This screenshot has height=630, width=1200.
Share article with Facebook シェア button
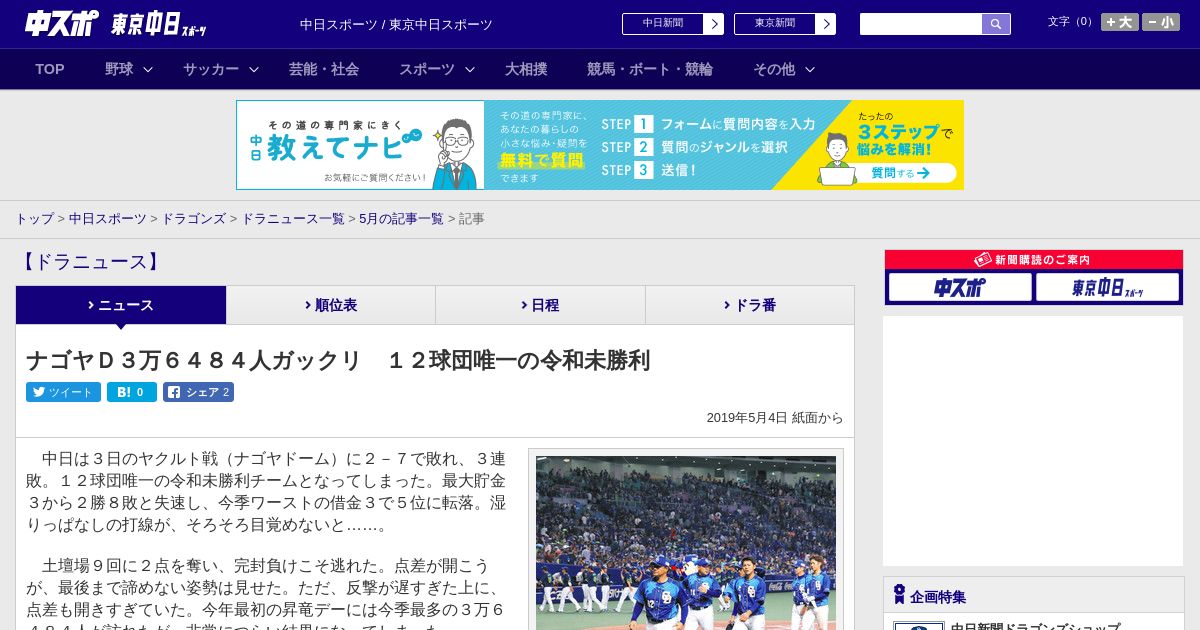click(x=198, y=392)
